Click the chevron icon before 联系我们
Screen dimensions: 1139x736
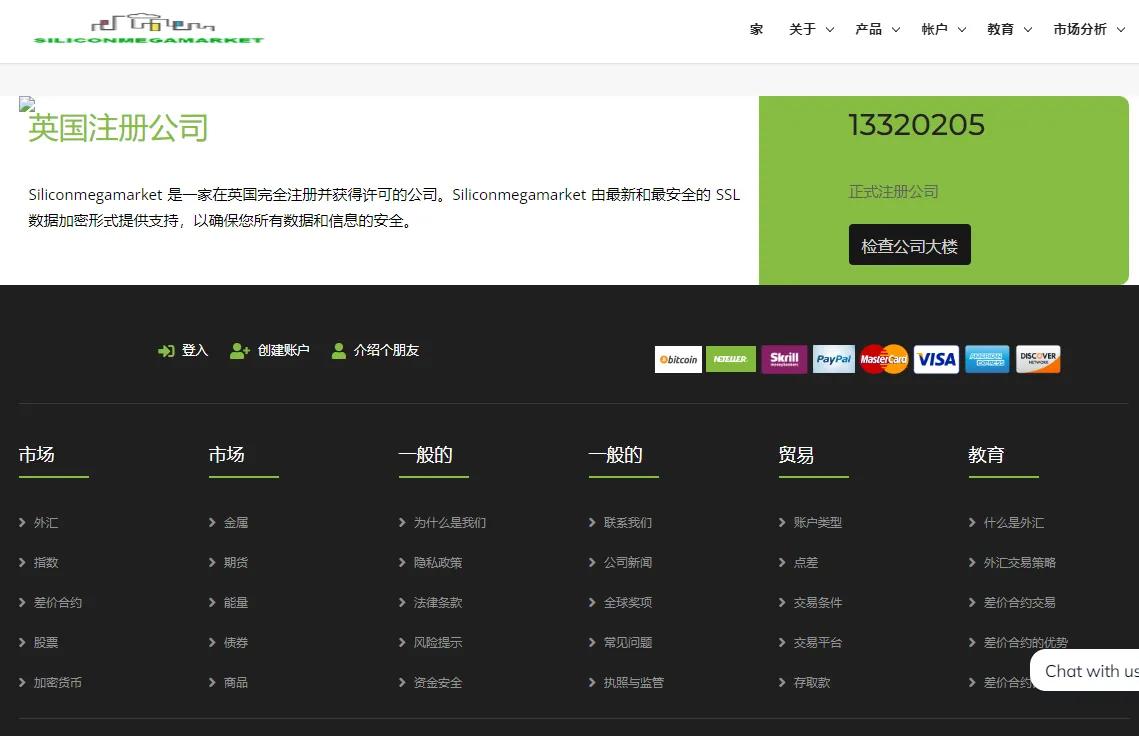coord(592,522)
